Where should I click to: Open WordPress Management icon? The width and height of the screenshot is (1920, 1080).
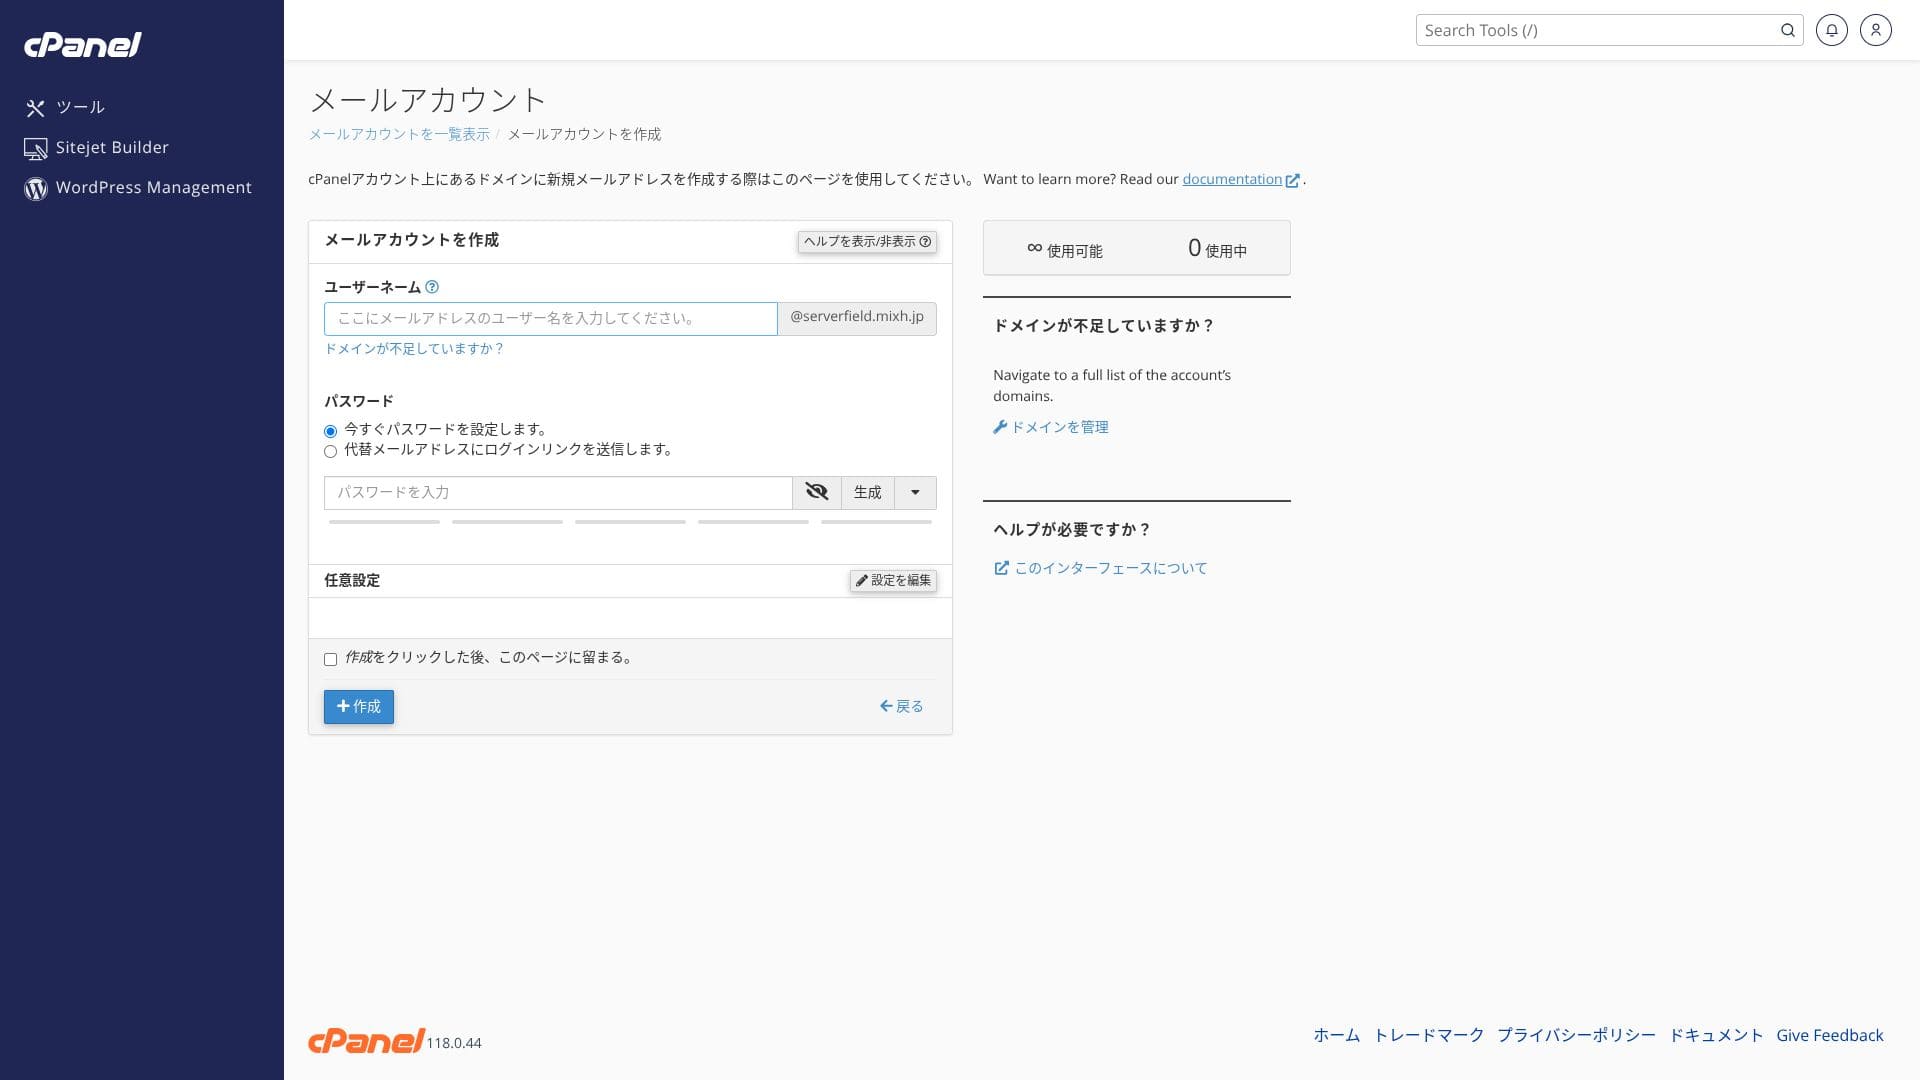click(36, 189)
